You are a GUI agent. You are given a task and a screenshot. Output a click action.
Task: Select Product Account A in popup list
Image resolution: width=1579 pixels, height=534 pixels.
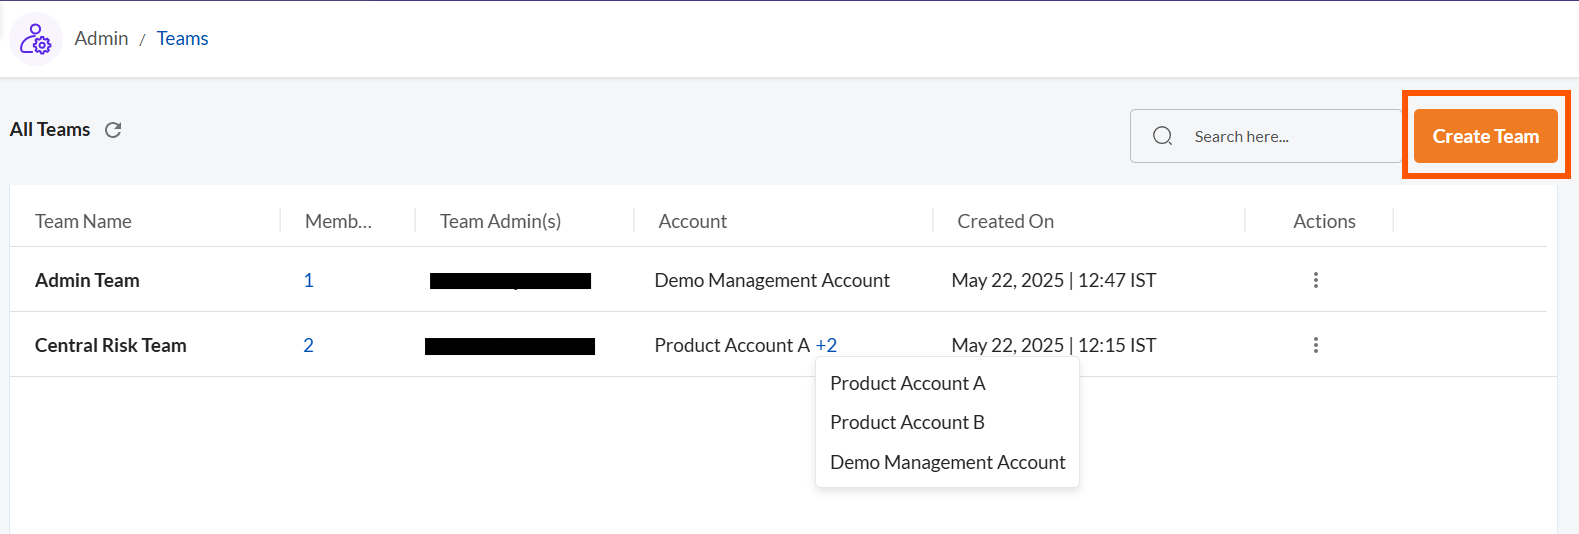point(907,383)
